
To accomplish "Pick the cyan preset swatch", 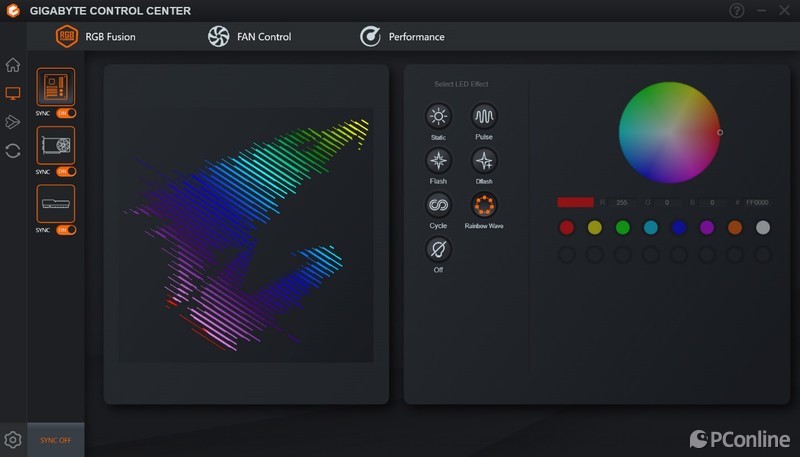I will point(651,227).
